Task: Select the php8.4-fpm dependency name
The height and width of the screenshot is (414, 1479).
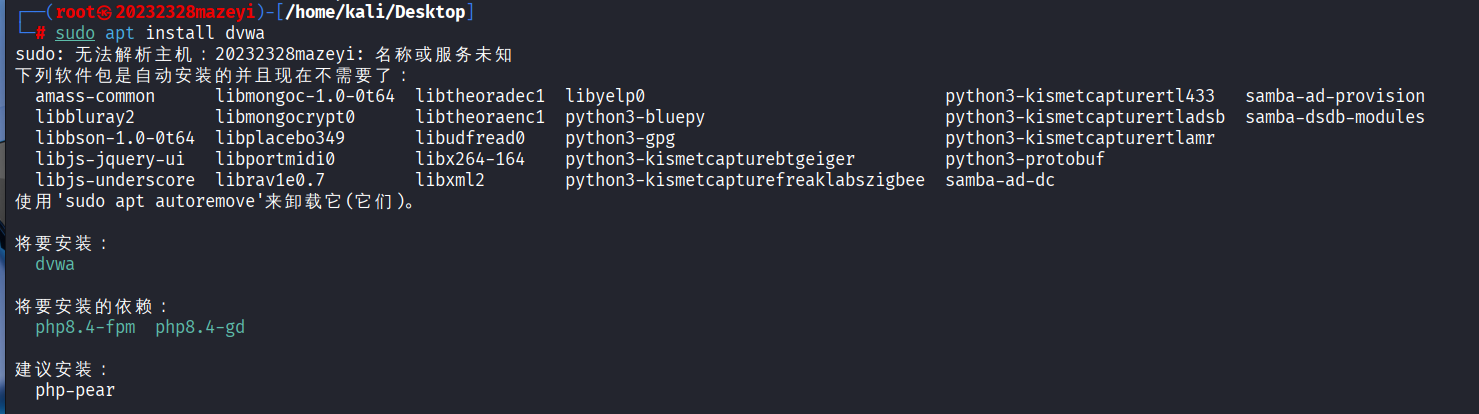Action: (85, 327)
